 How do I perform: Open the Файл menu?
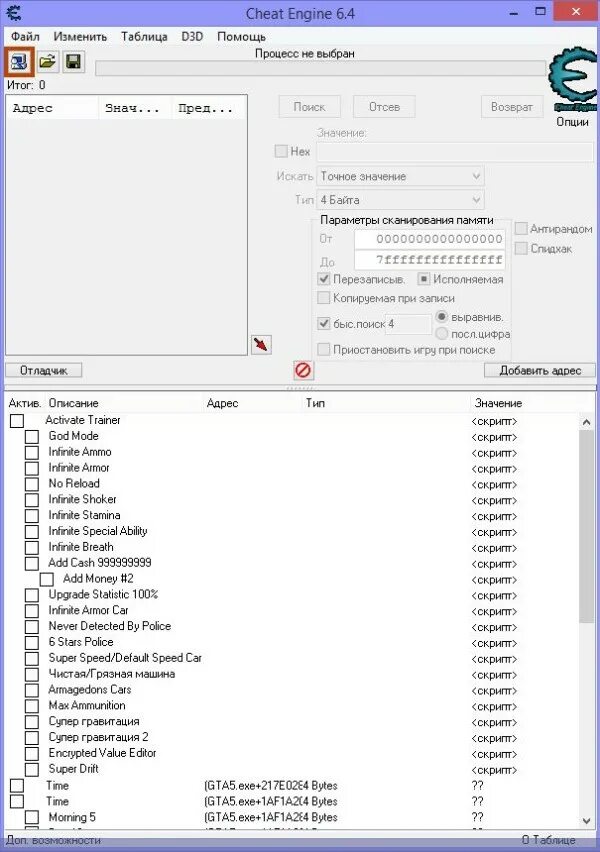(25, 36)
